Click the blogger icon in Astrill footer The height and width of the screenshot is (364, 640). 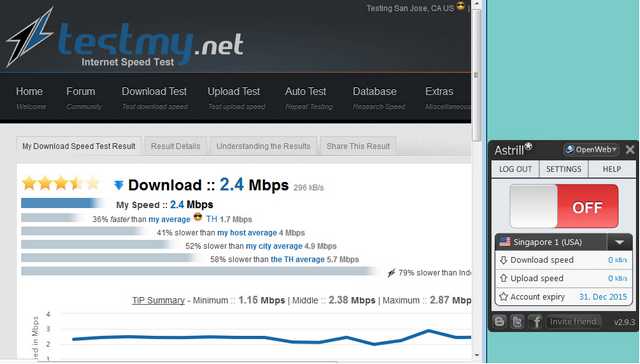click(x=499, y=322)
